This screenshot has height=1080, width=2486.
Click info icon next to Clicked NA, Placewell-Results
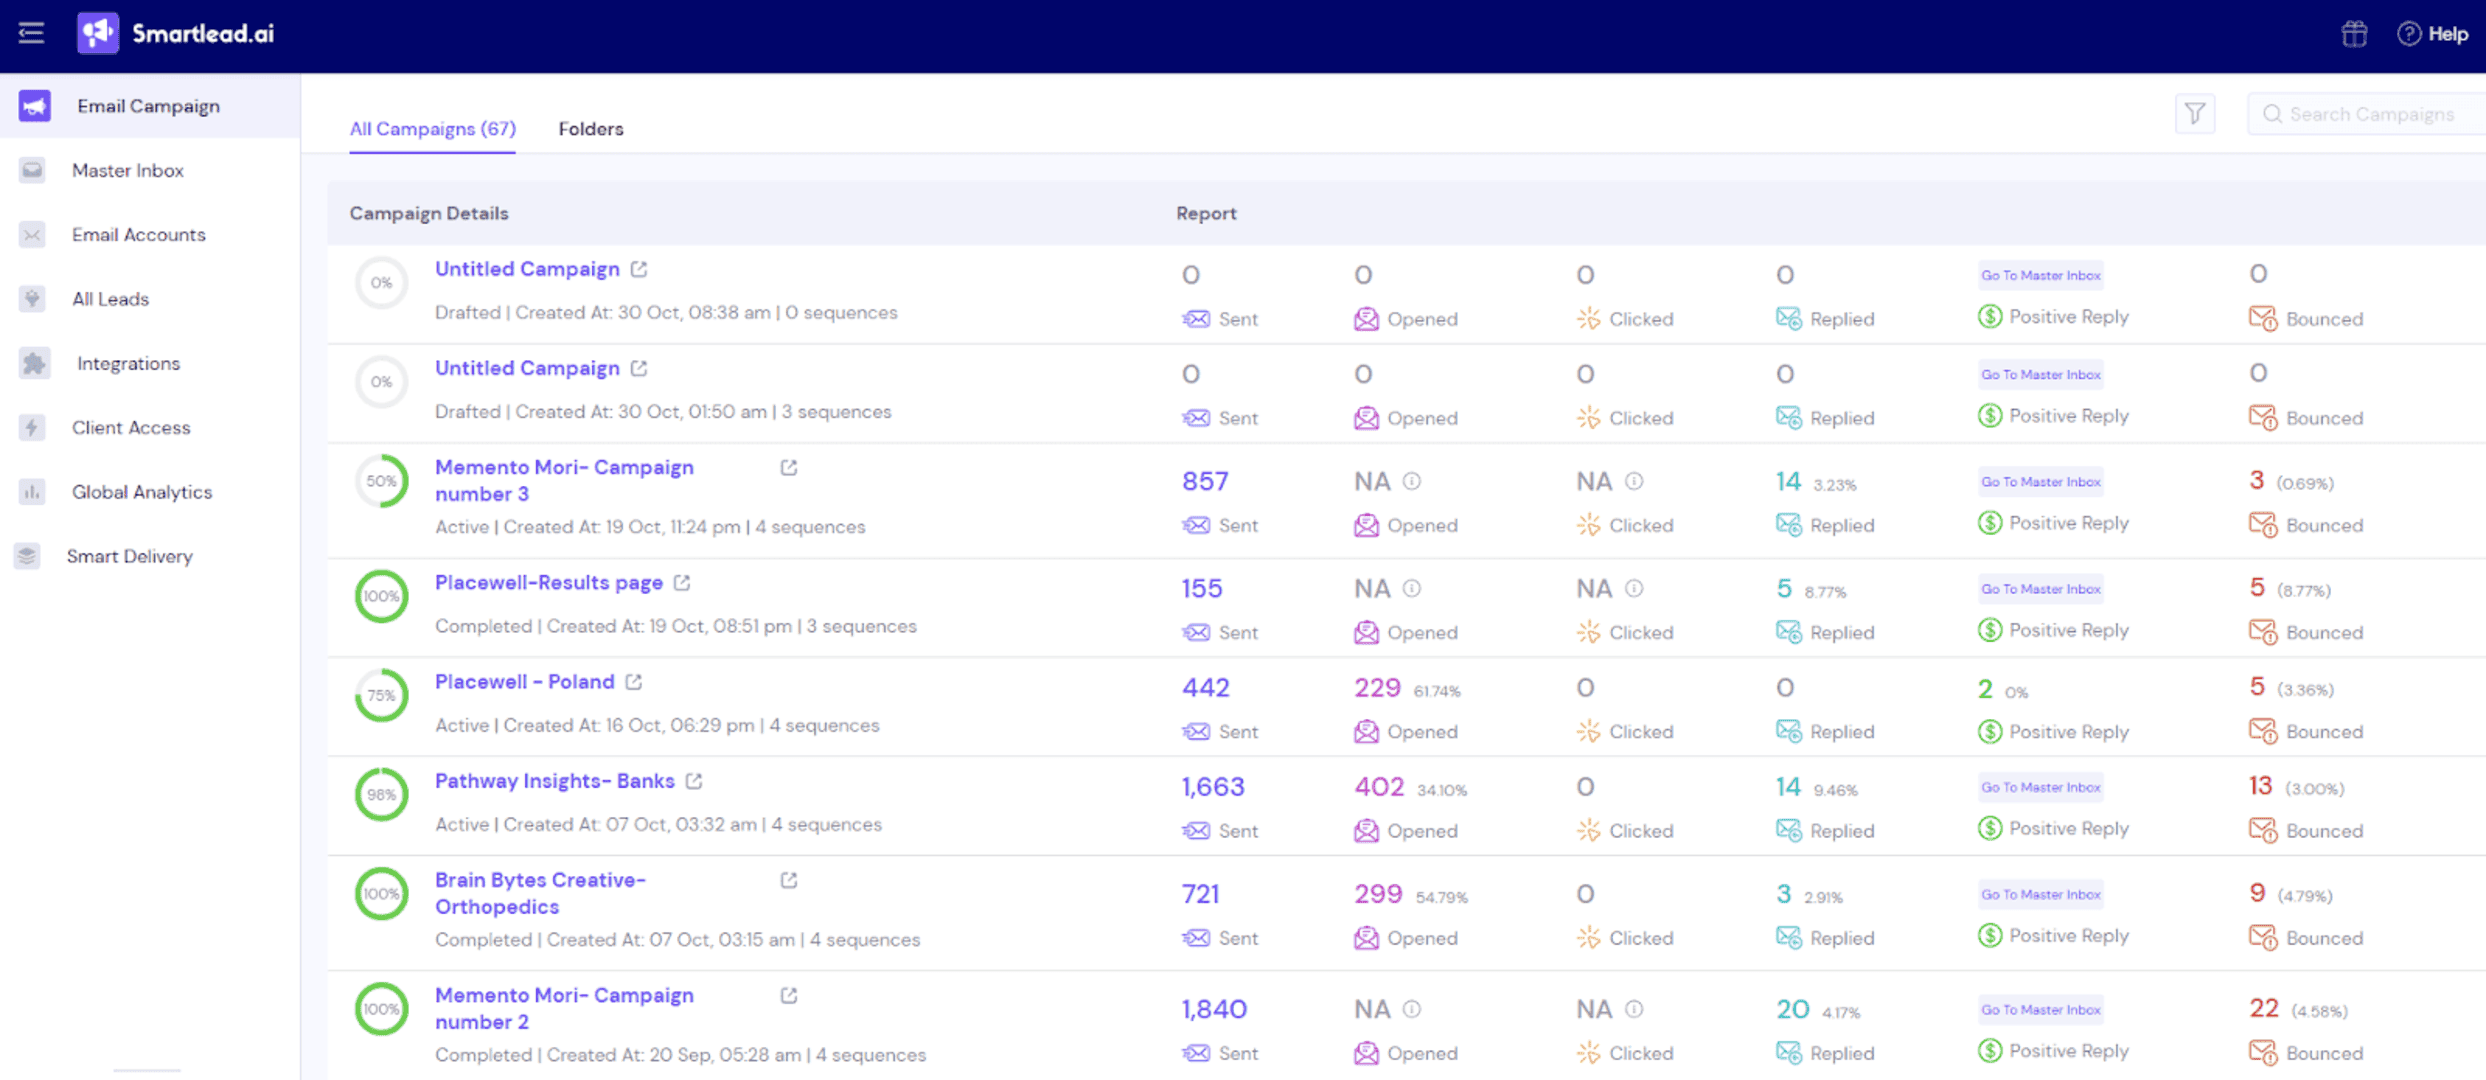point(1634,588)
